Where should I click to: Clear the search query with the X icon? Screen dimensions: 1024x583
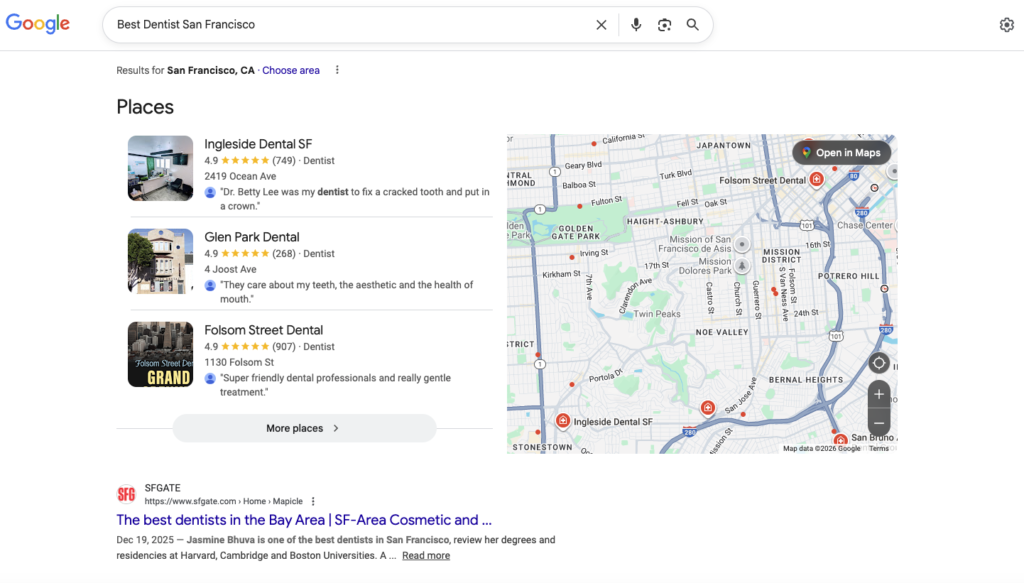[601, 24]
